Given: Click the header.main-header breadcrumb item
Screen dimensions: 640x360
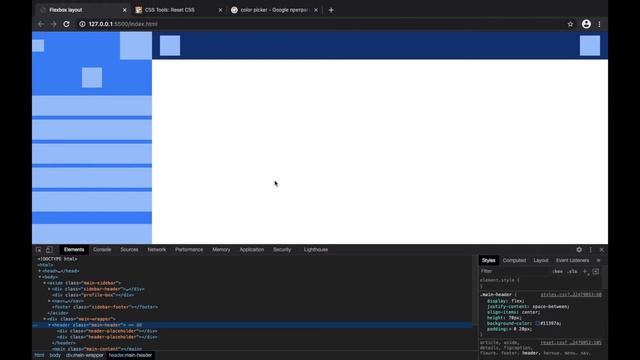Looking at the screenshot, I should point(130,356).
